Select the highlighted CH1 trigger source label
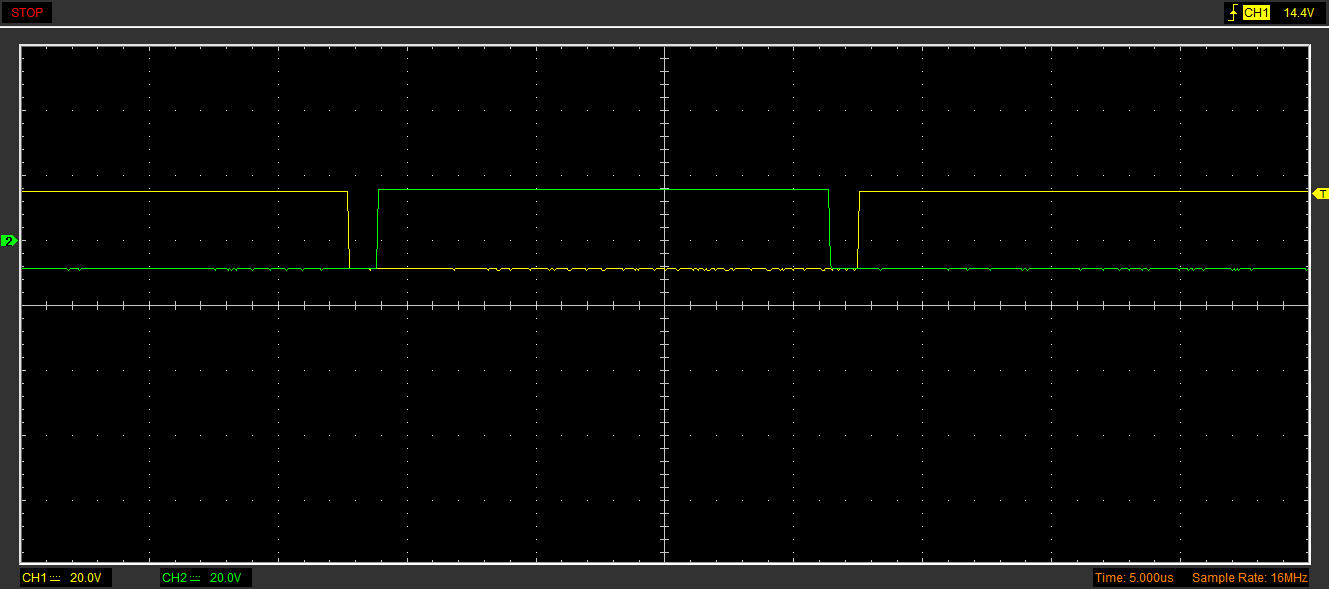1329x589 pixels. [1256, 13]
